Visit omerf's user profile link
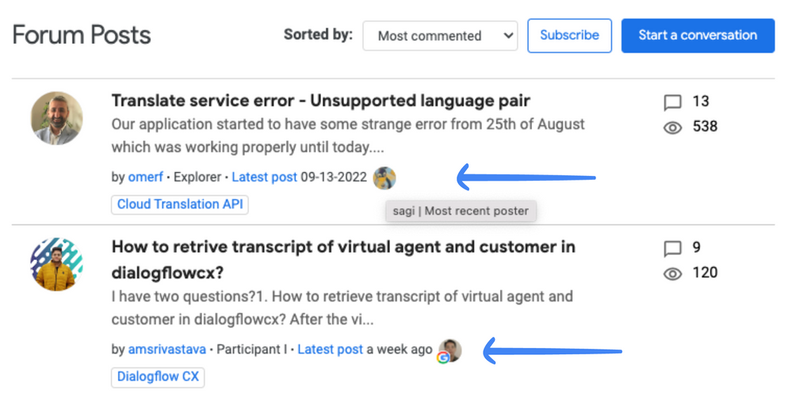The image size is (792, 397). click(x=145, y=177)
